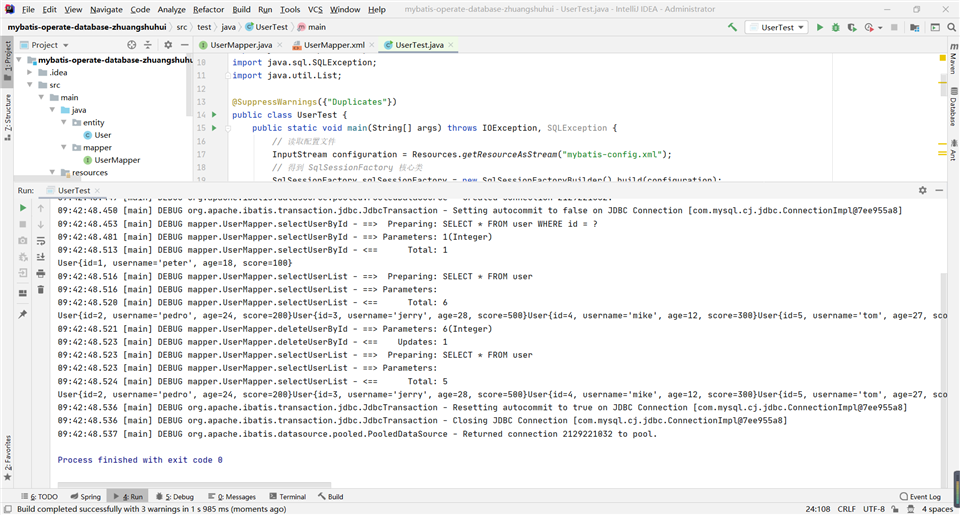The height and width of the screenshot is (515, 960).
Task: Toggle the Structure side tool window
Action: (8, 116)
